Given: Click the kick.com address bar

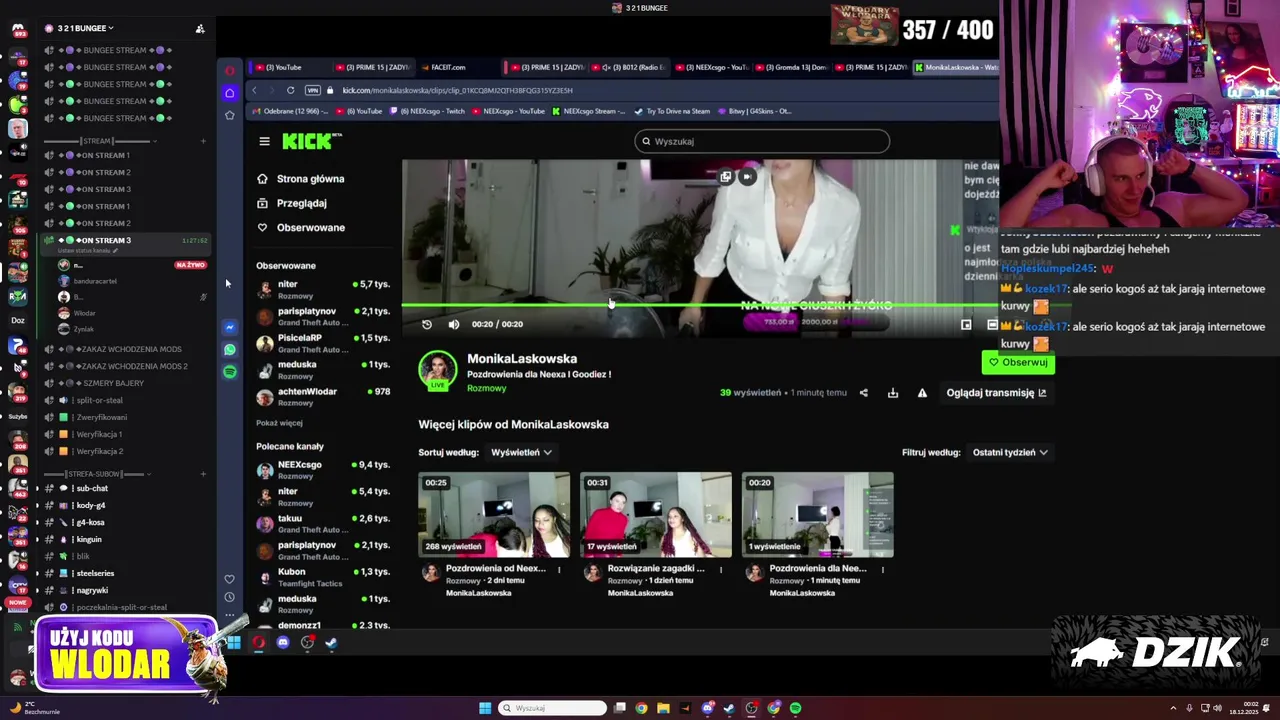Looking at the screenshot, I should click(458, 90).
